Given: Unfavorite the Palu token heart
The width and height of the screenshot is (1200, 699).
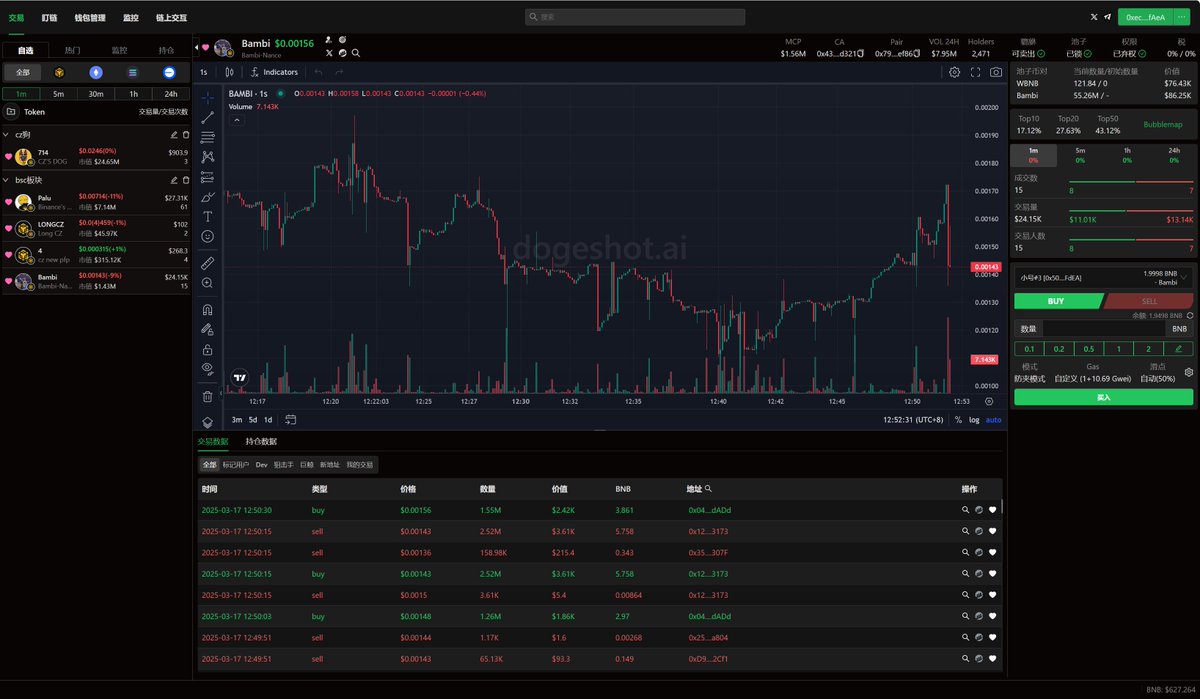Looking at the screenshot, I should coord(8,202).
